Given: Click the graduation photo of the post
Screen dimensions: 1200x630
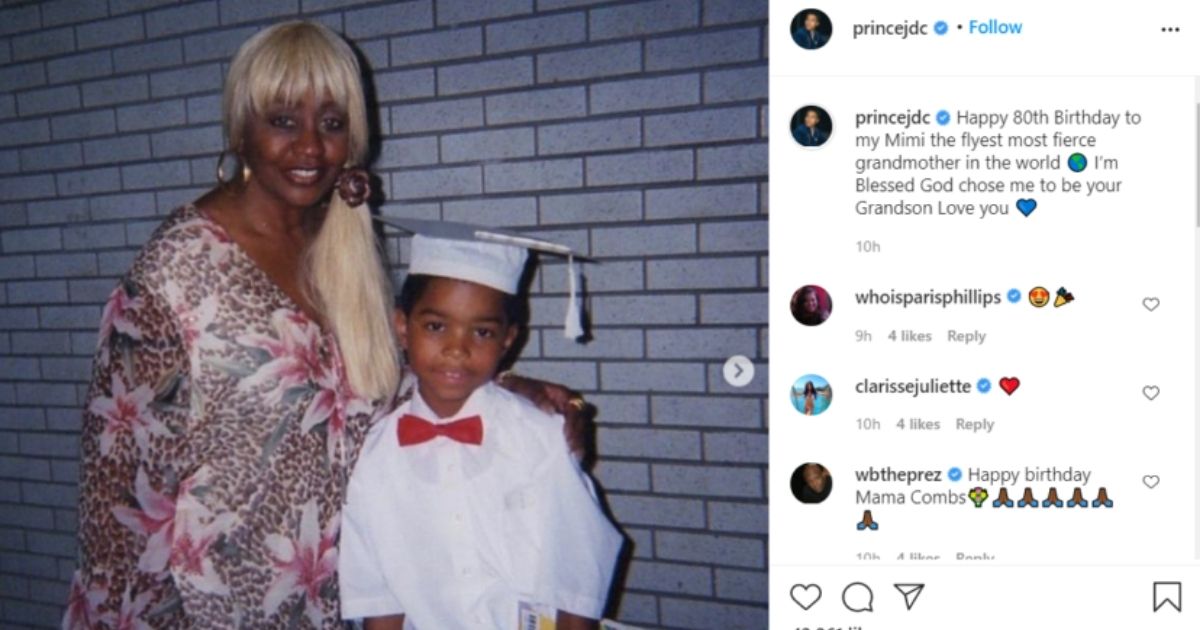Looking at the screenshot, I should [384, 315].
